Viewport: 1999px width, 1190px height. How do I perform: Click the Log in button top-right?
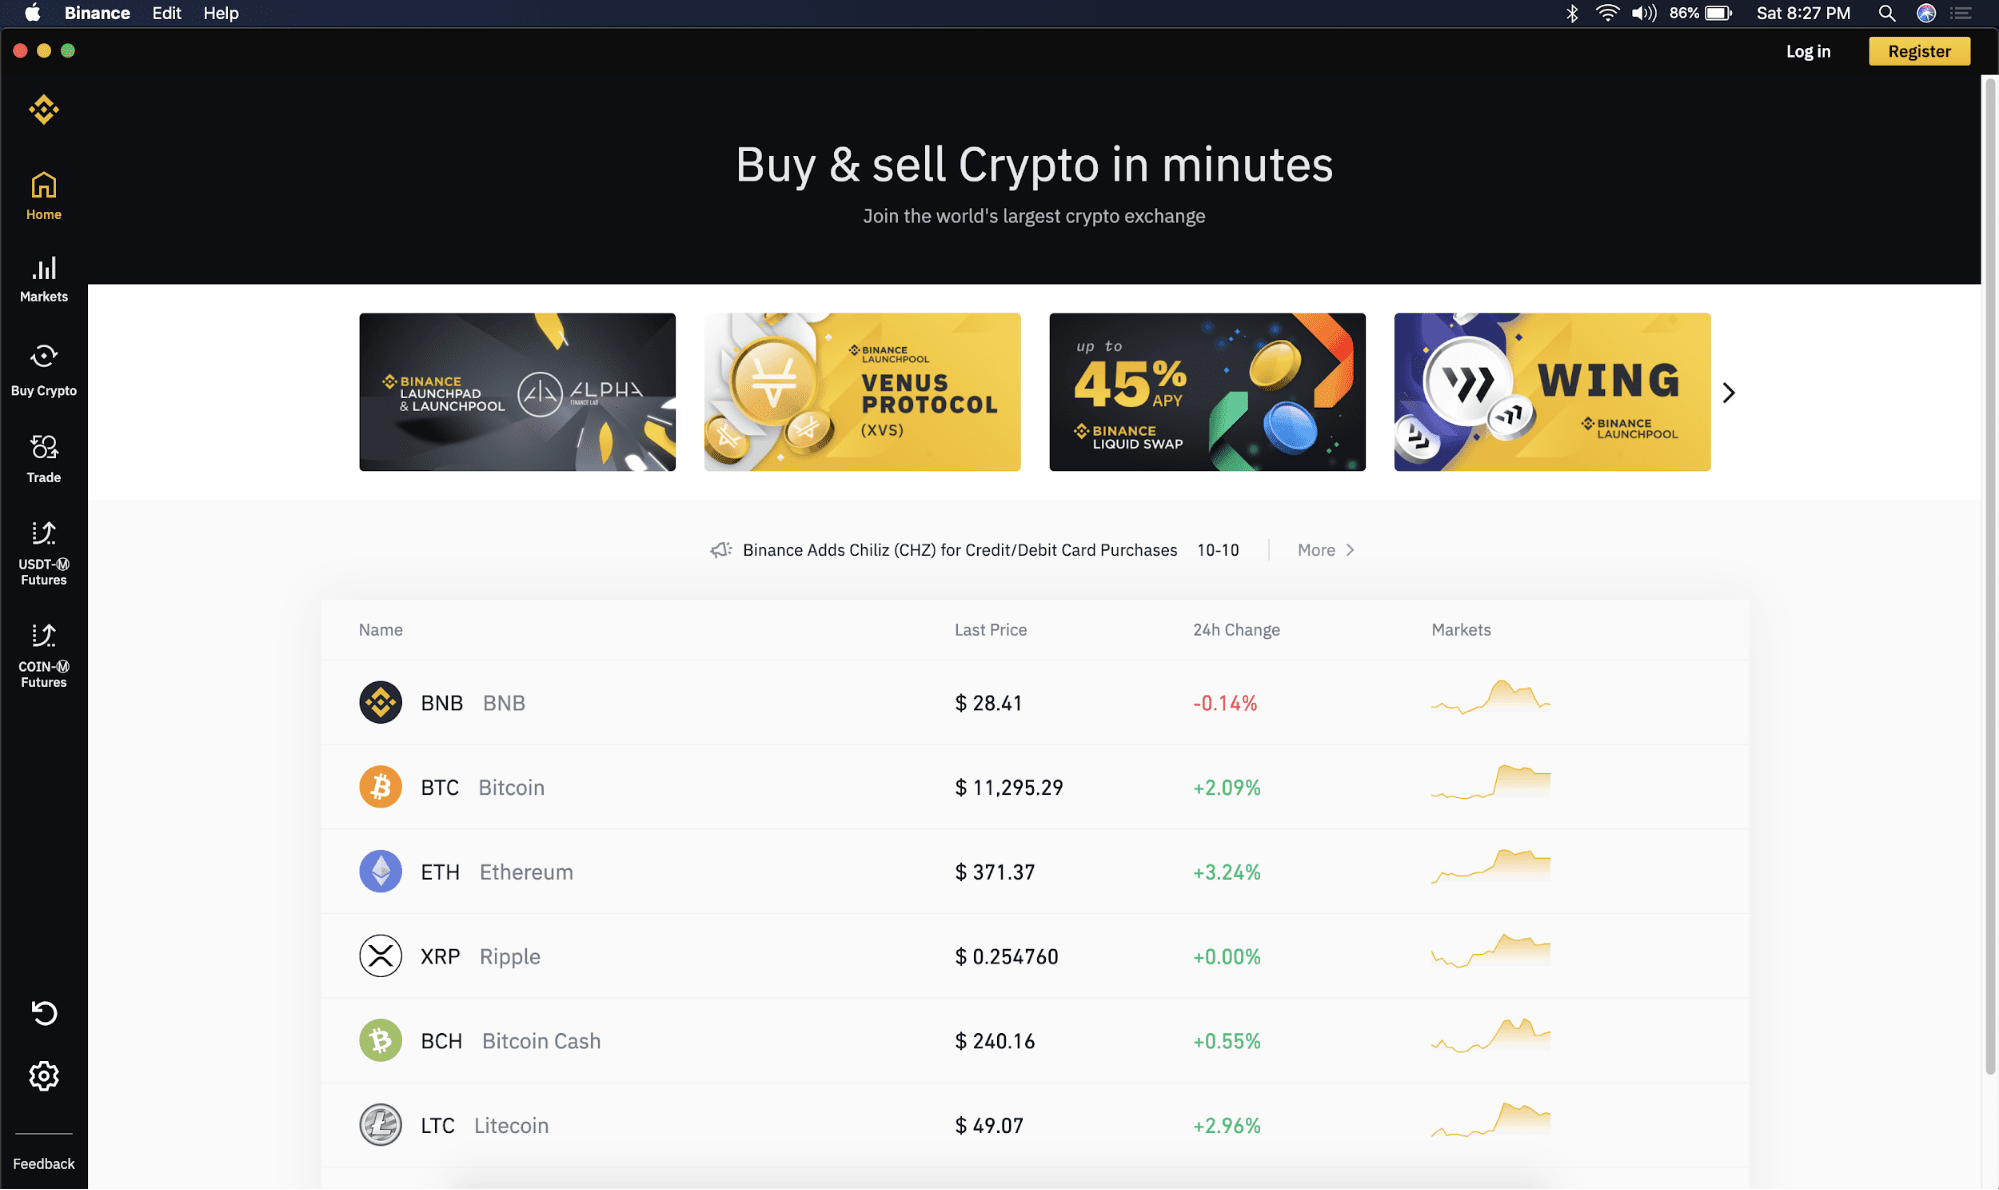coord(1809,50)
